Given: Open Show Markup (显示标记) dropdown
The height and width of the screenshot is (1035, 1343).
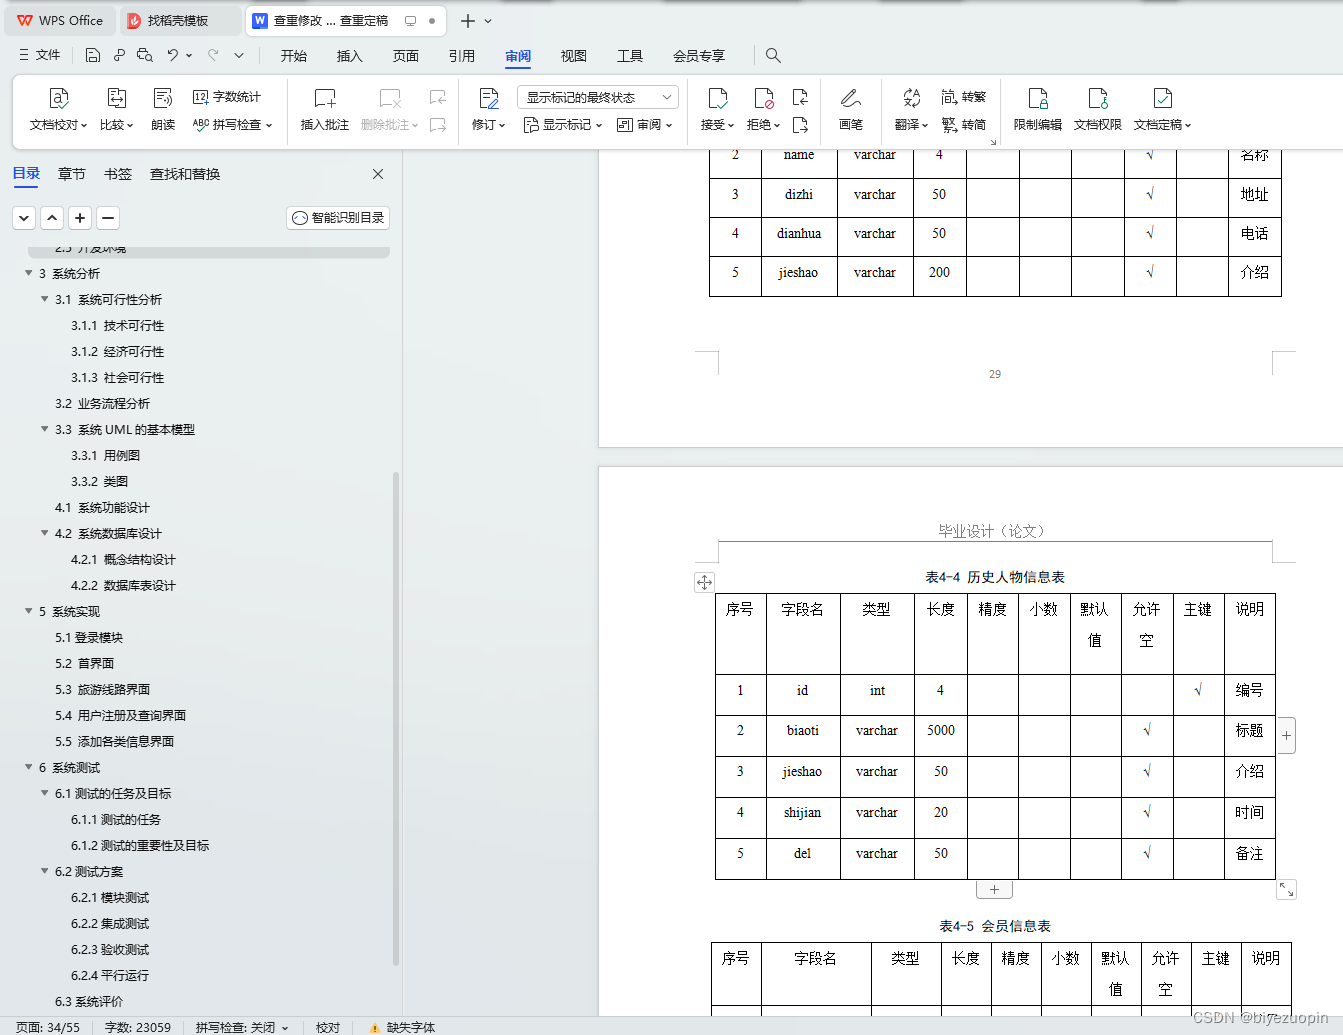Looking at the screenshot, I should (x=563, y=125).
